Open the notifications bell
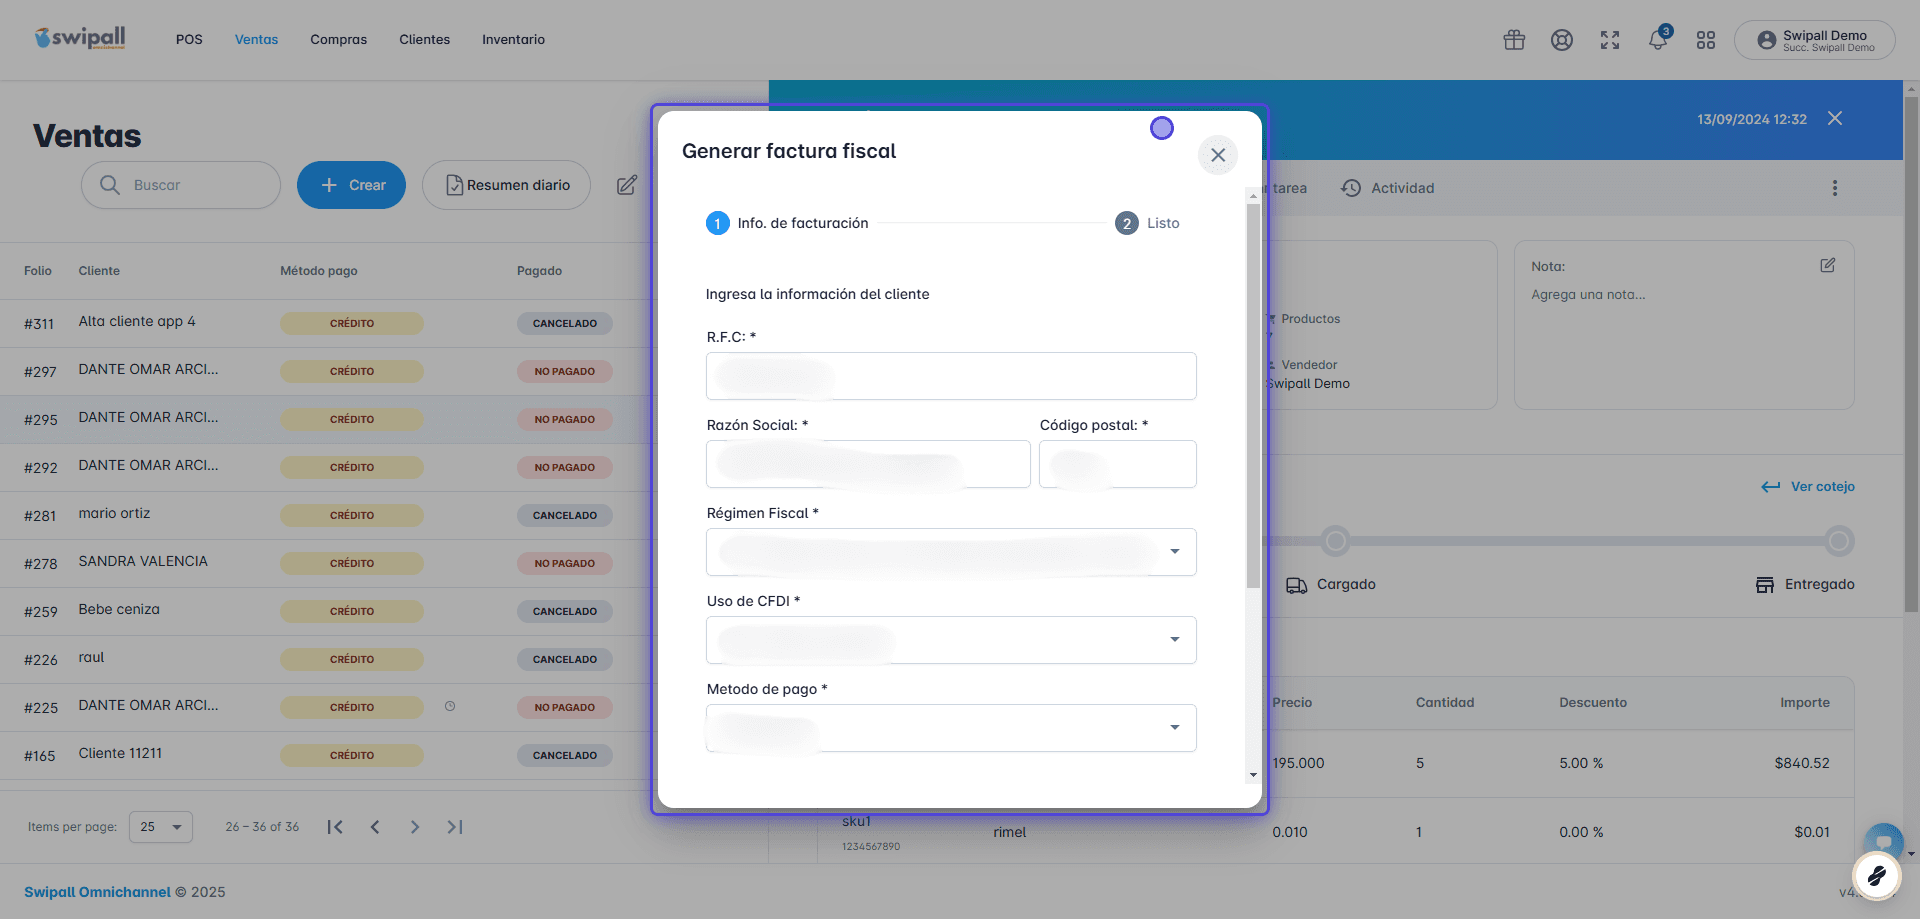1920x919 pixels. click(x=1658, y=40)
